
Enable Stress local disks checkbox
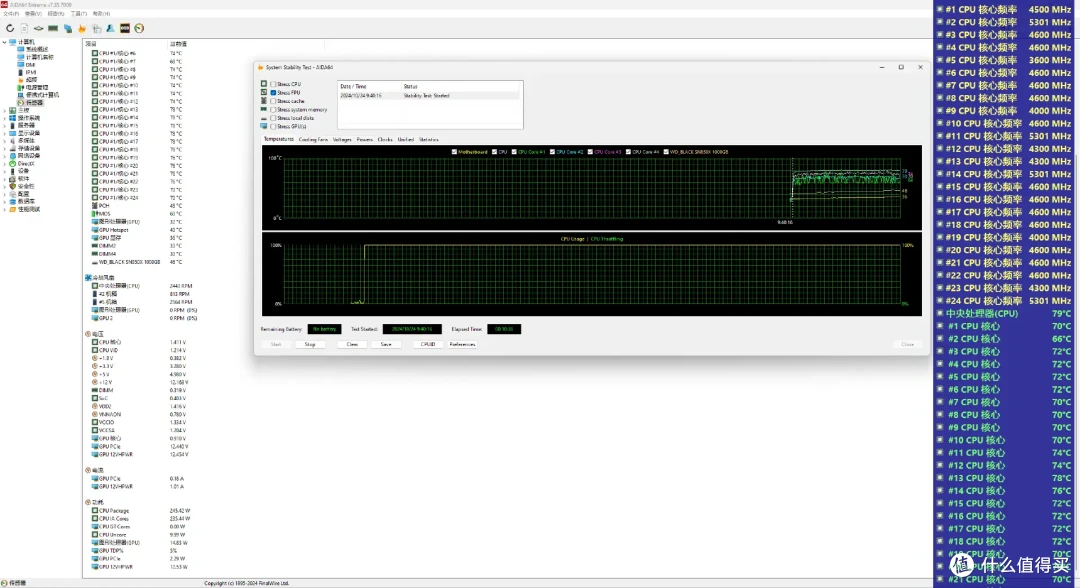tap(273, 118)
